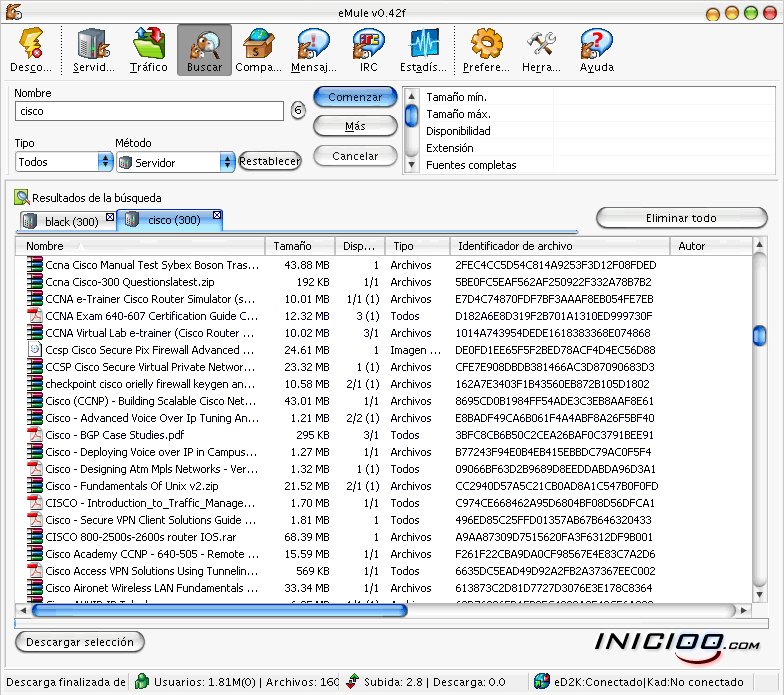Image resolution: width=784 pixels, height=695 pixels.
Task: Select the Cisco - Fundamentals Of Unix v2.zip row
Action: [x=384, y=486]
